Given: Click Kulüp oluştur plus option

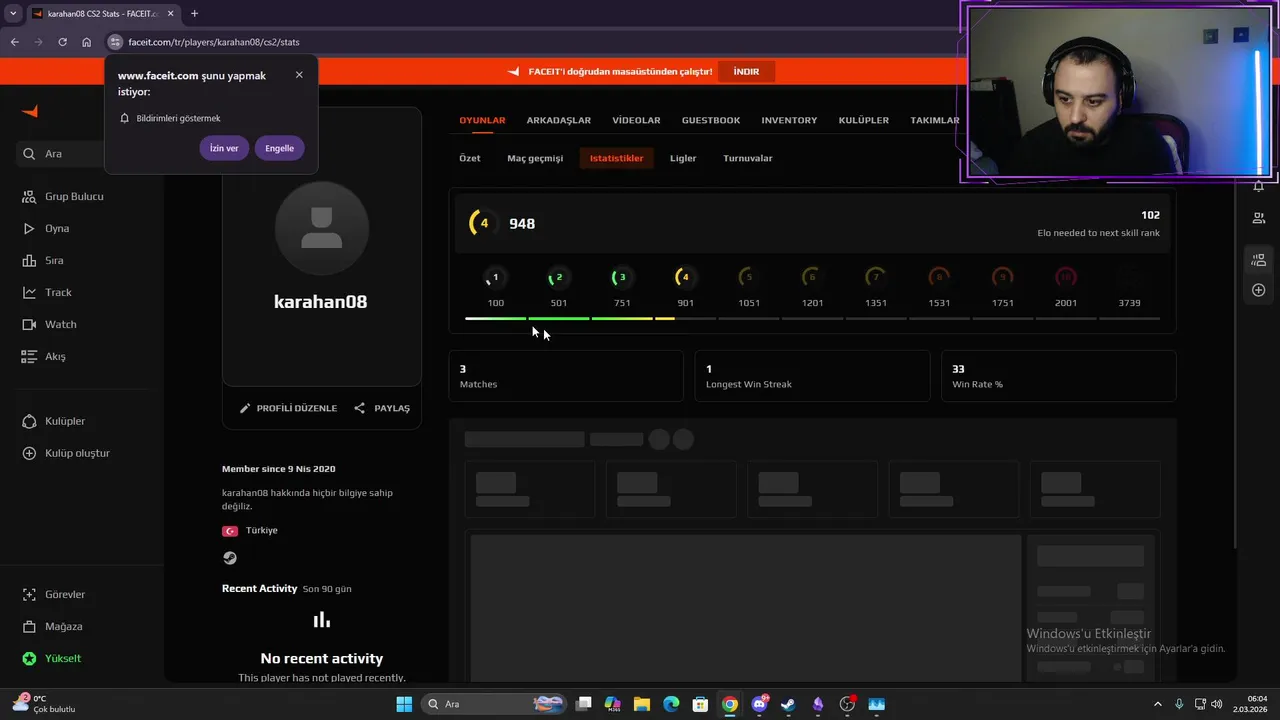Looking at the screenshot, I should pyautogui.click(x=66, y=454).
